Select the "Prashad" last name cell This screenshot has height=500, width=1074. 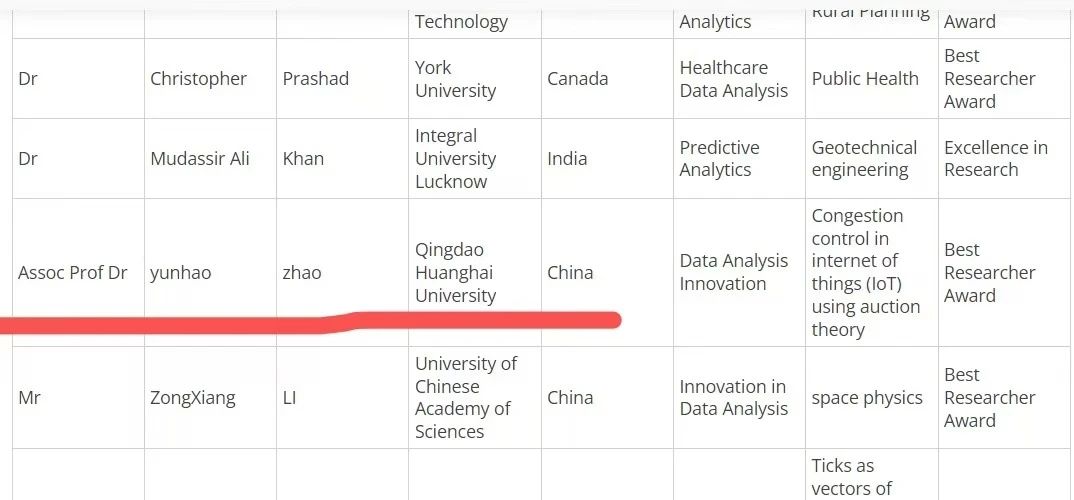(315, 79)
